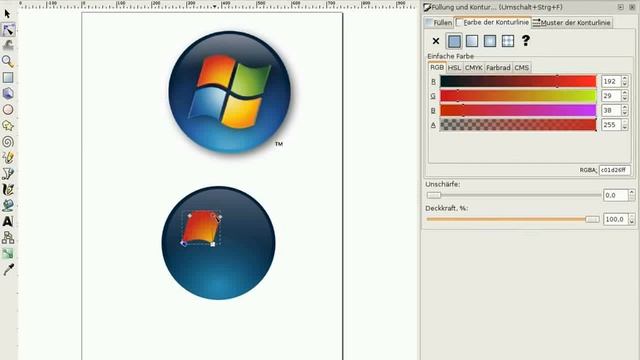Switch color mode to RGB tab
This screenshot has width=640, height=360.
[x=437, y=67]
